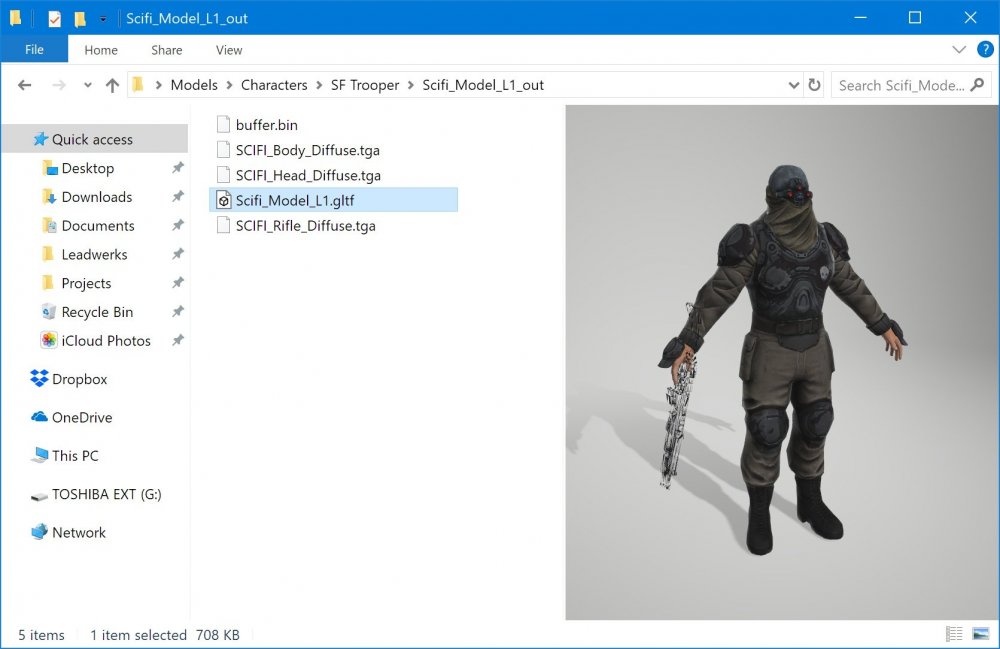Refresh the current folder view

tap(814, 85)
